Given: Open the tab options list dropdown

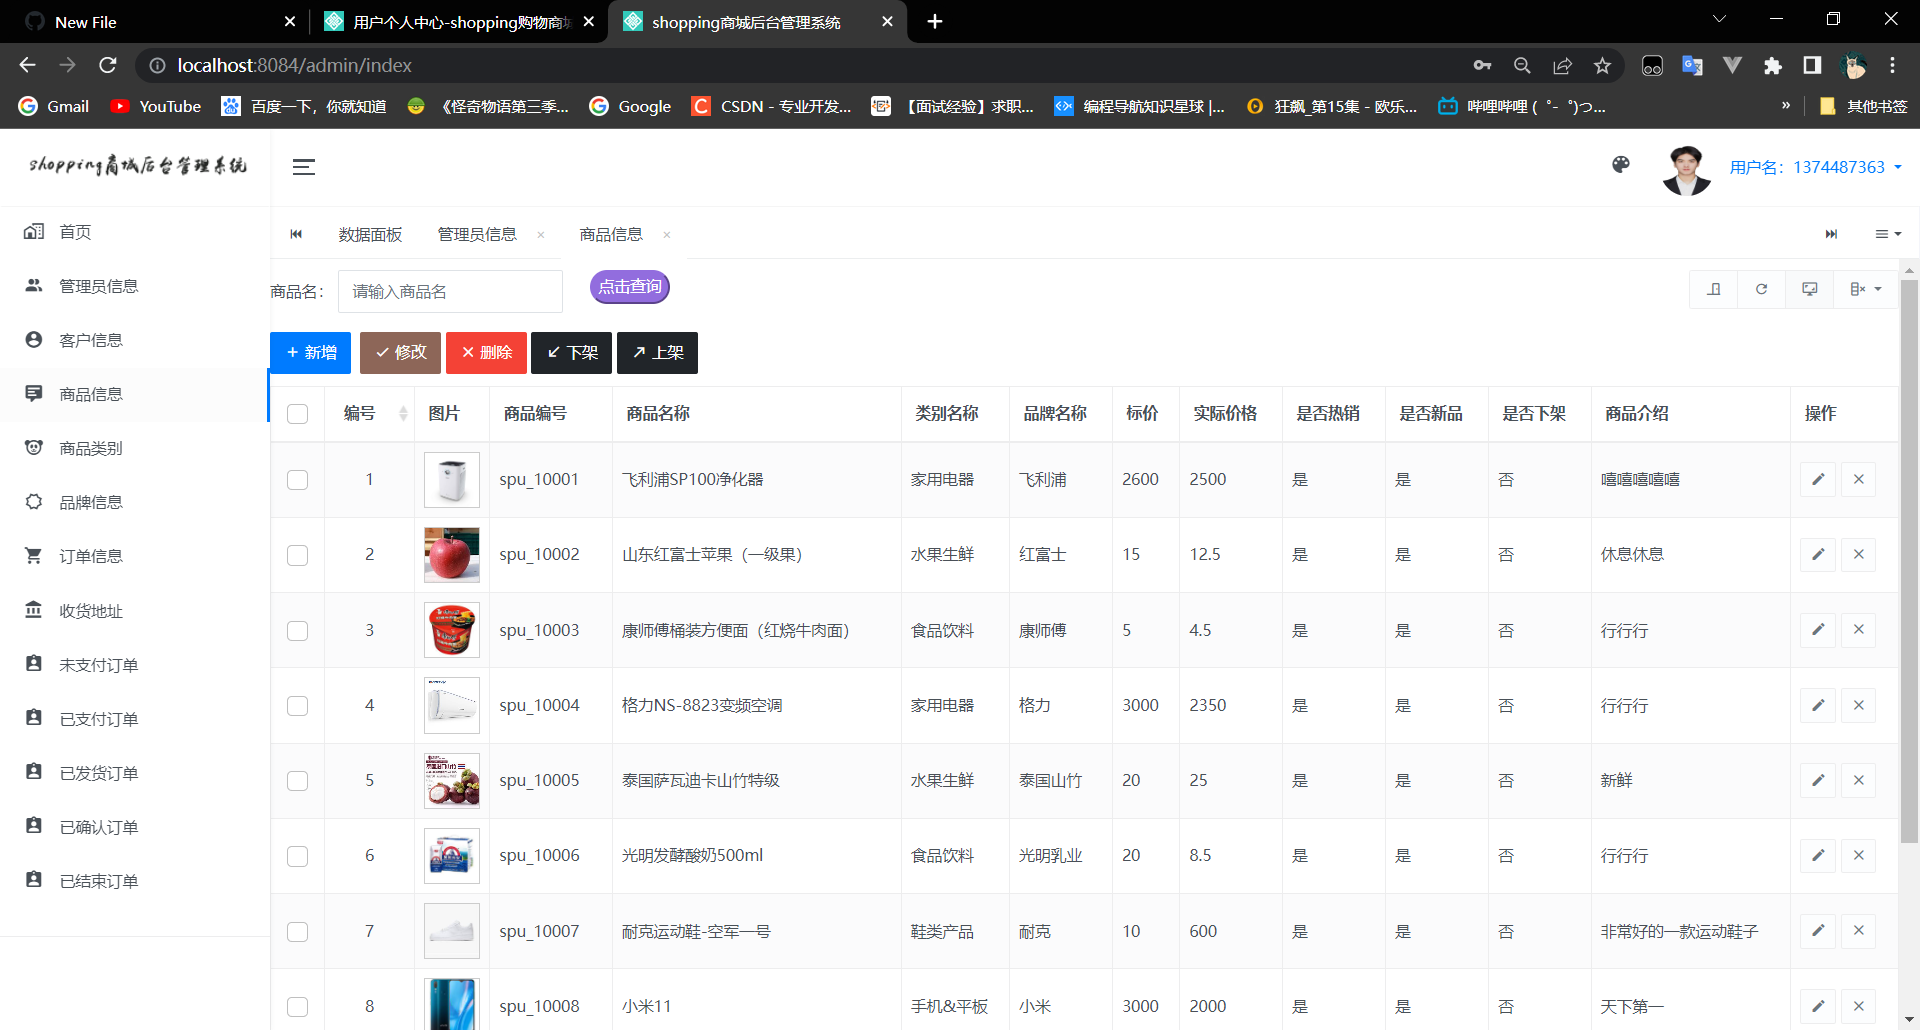Looking at the screenshot, I should pyautogui.click(x=1888, y=234).
